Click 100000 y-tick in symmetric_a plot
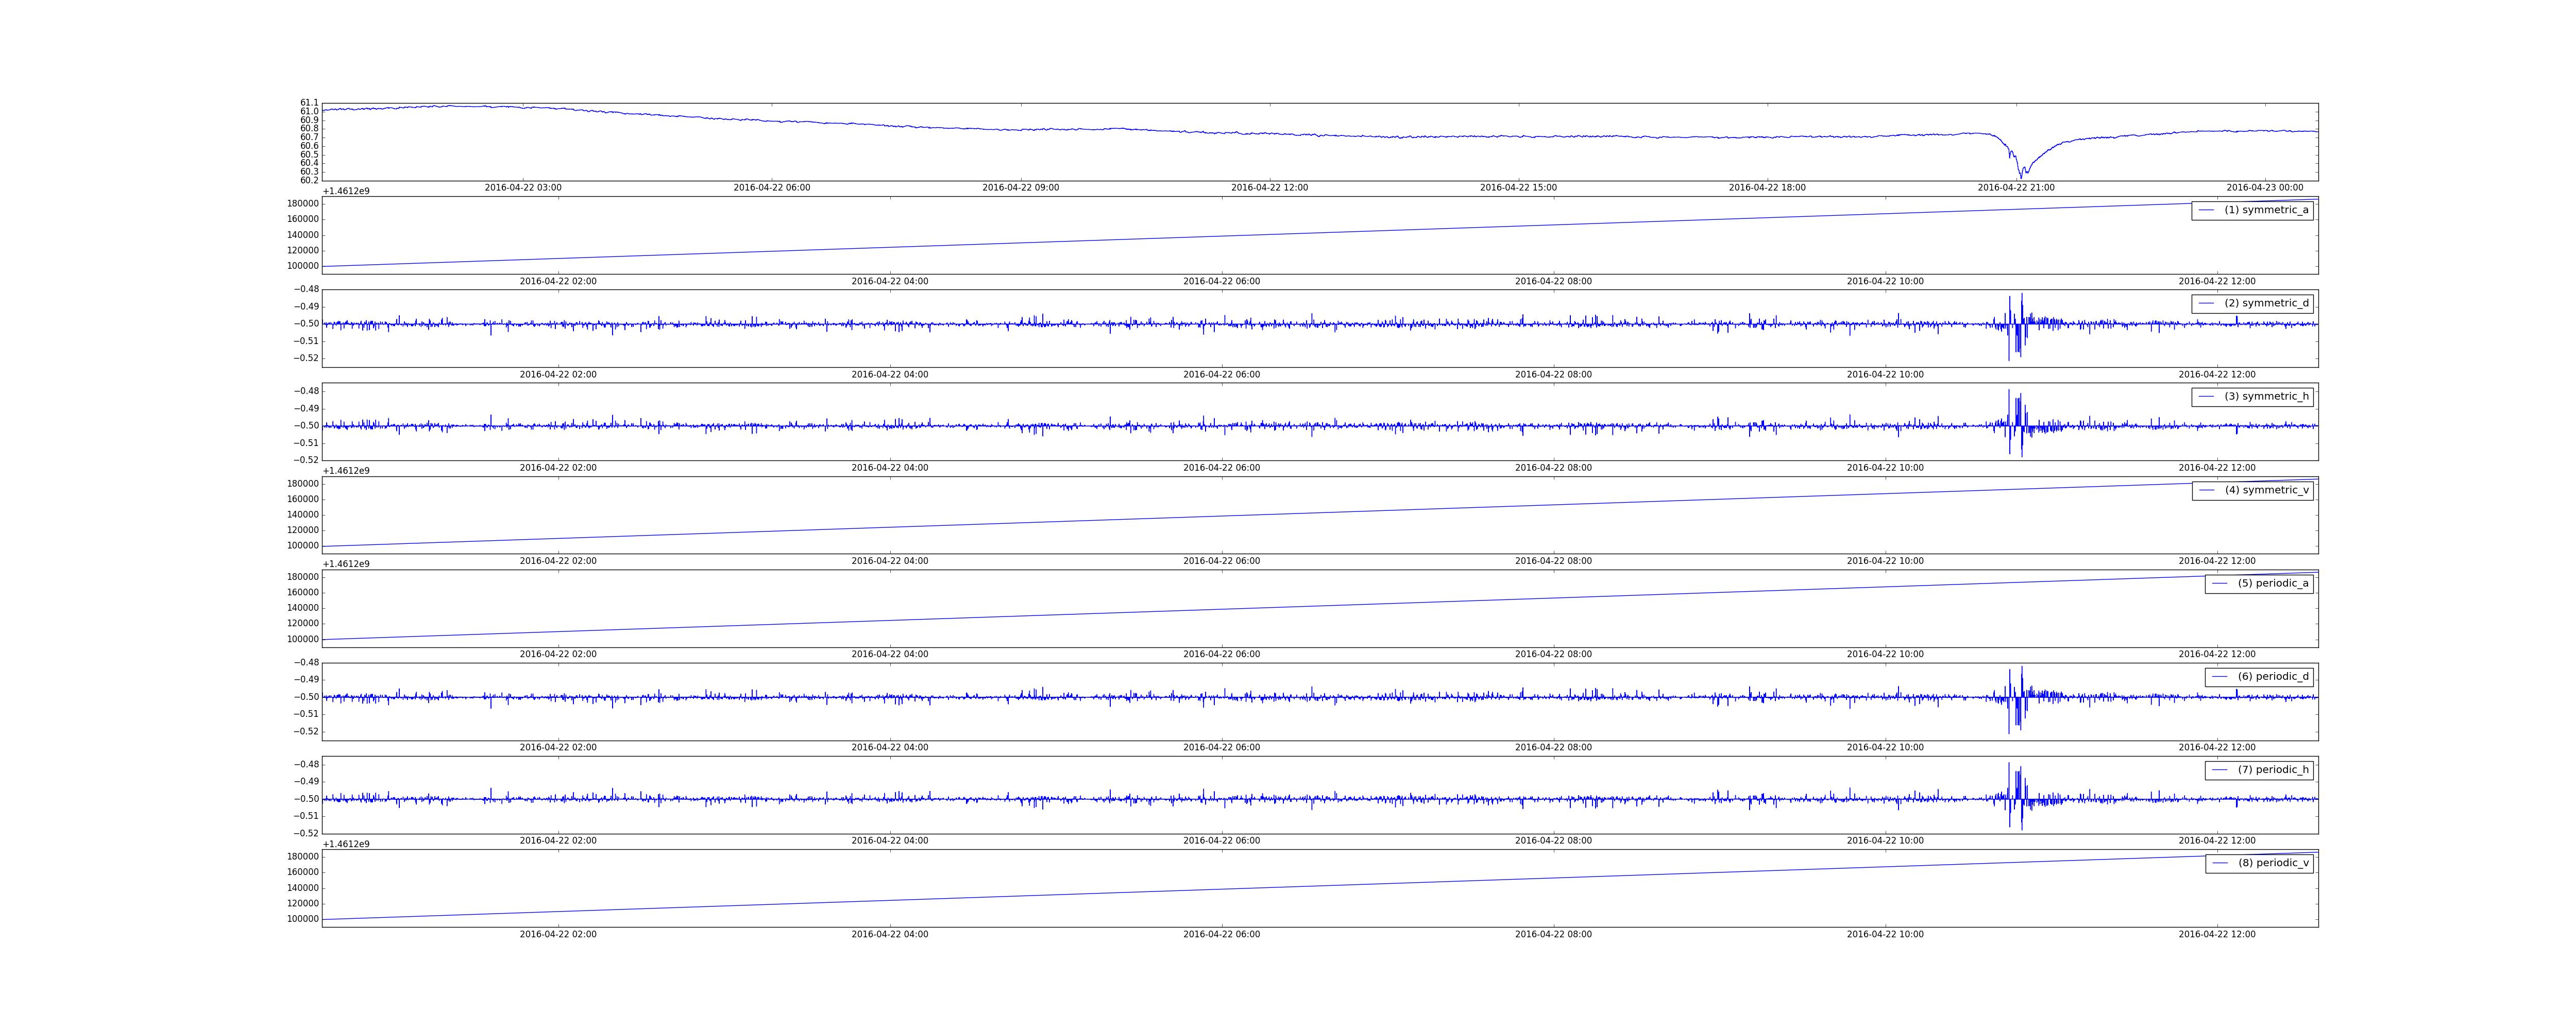Image resolution: width=2576 pixels, height=1030 pixels. 303,266
